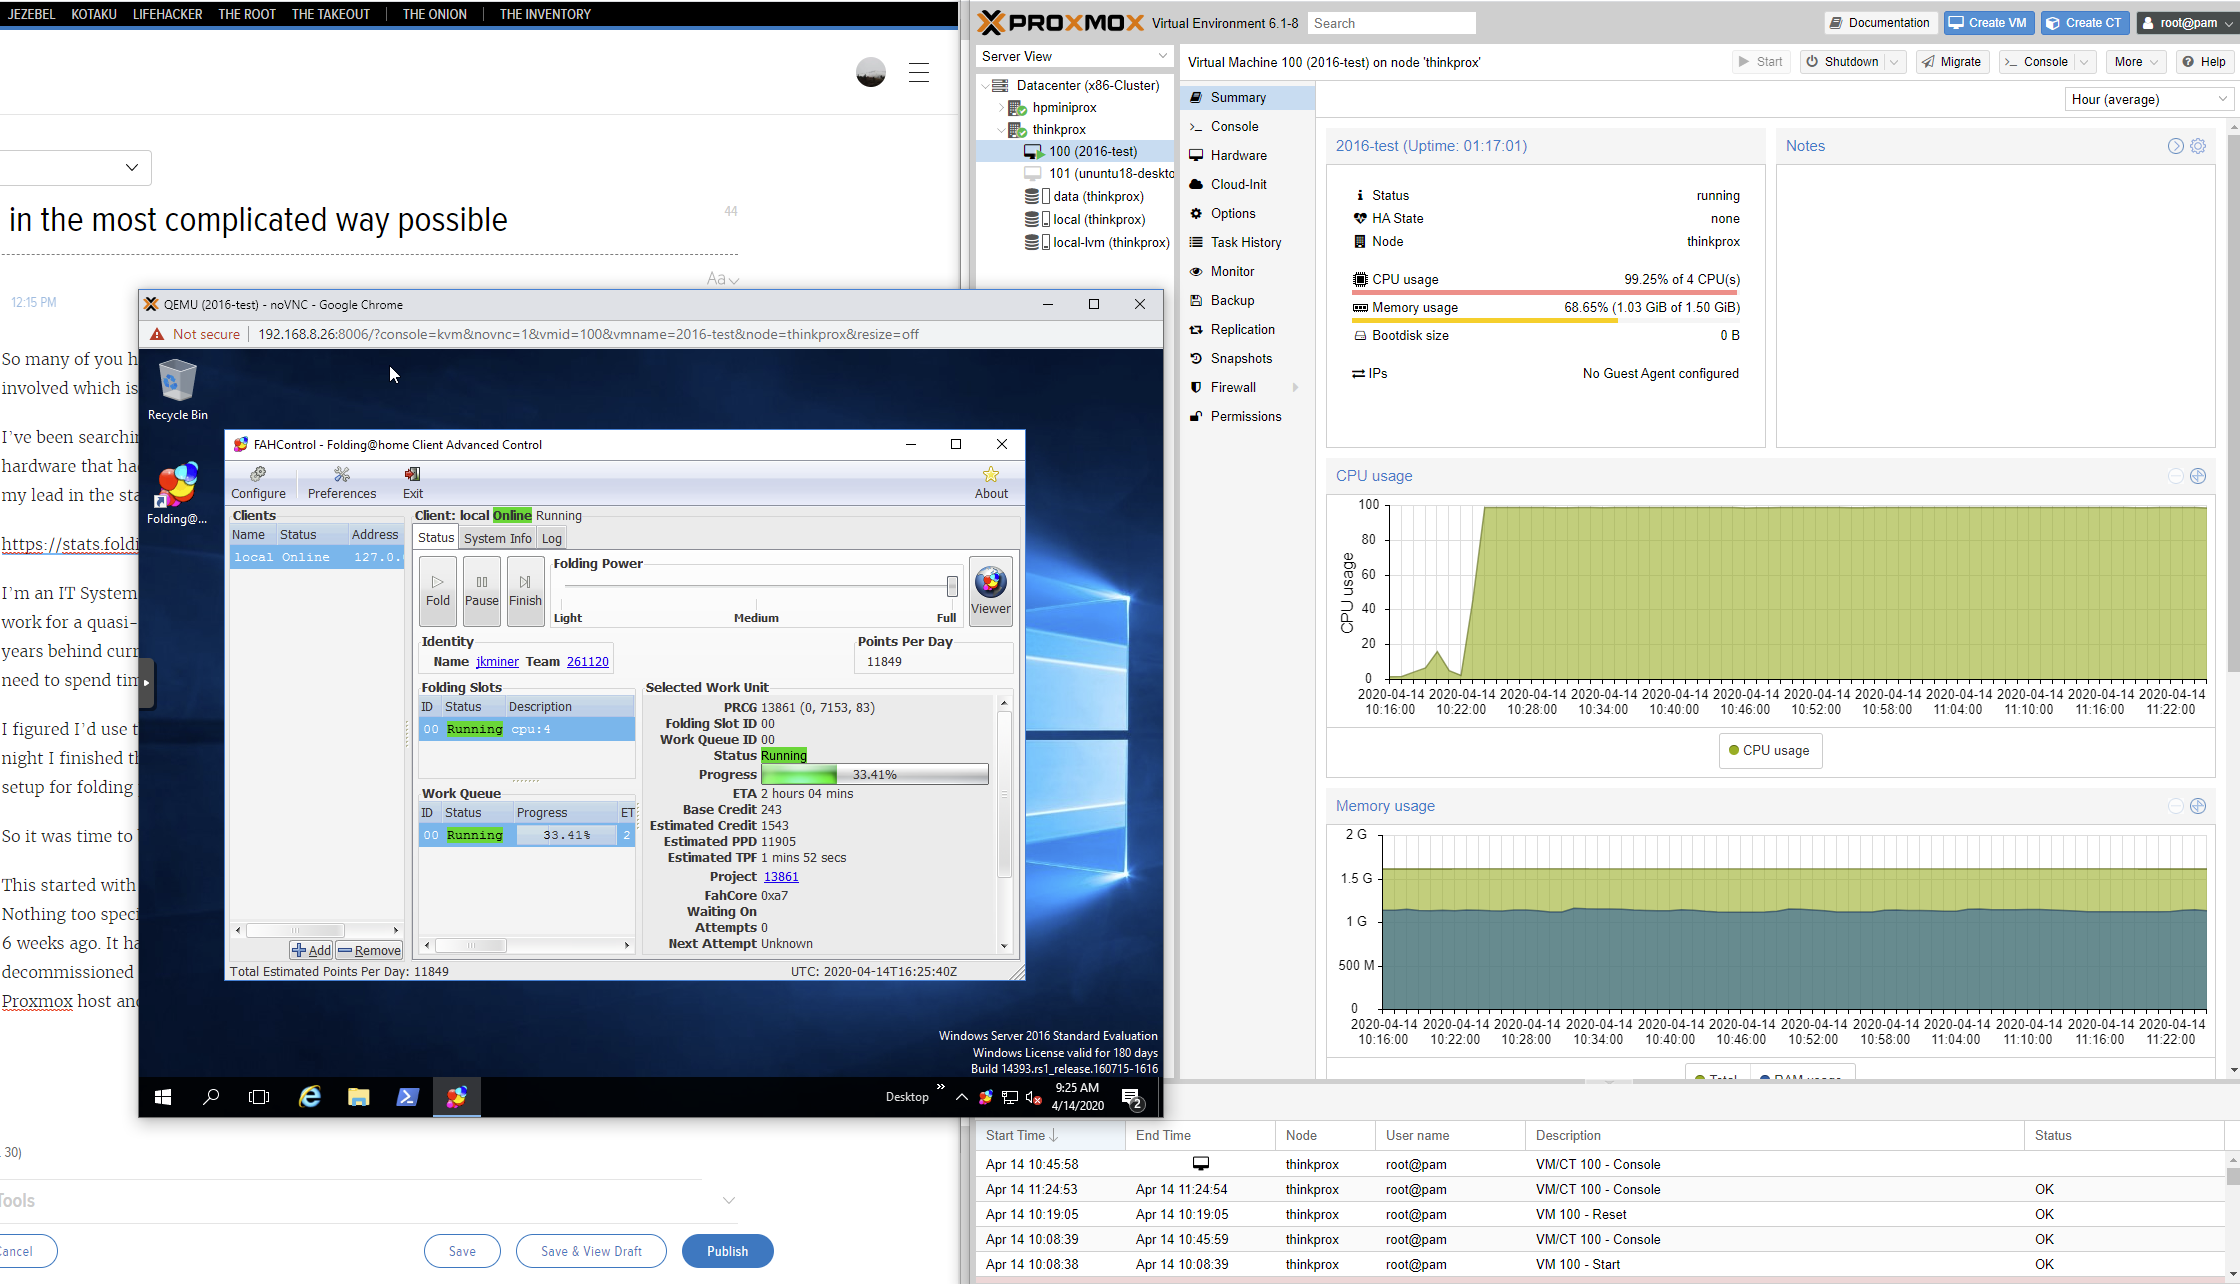Switch to the System Info tab in FAHControl
This screenshot has width=2240, height=1284.
tap(497, 538)
